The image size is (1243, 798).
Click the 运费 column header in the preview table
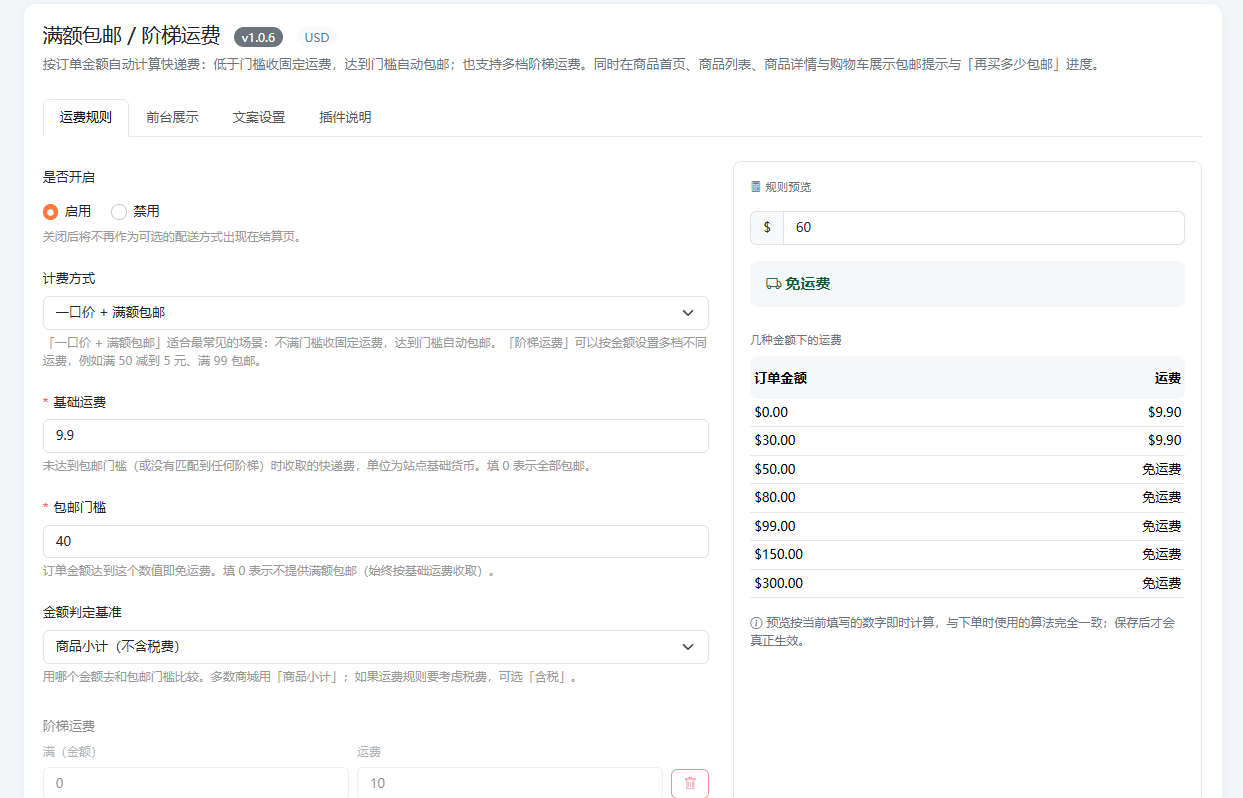click(x=1168, y=378)
